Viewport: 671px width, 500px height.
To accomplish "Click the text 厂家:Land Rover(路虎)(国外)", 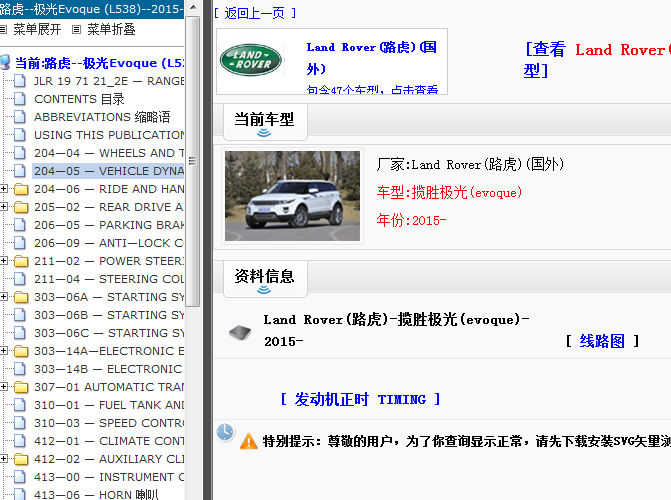I will click(x=470, y=164).
